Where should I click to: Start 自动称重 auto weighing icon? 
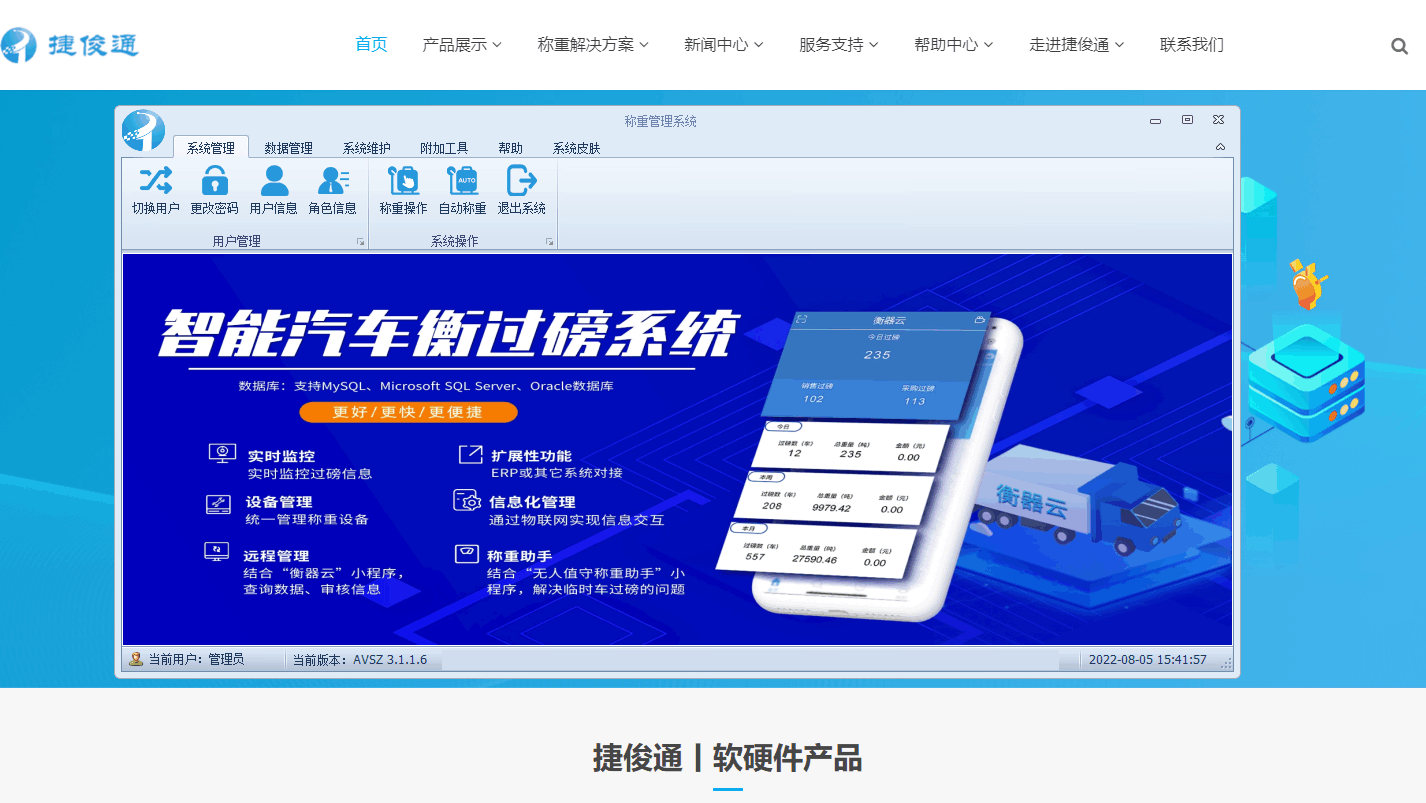[x=462, y=180]
